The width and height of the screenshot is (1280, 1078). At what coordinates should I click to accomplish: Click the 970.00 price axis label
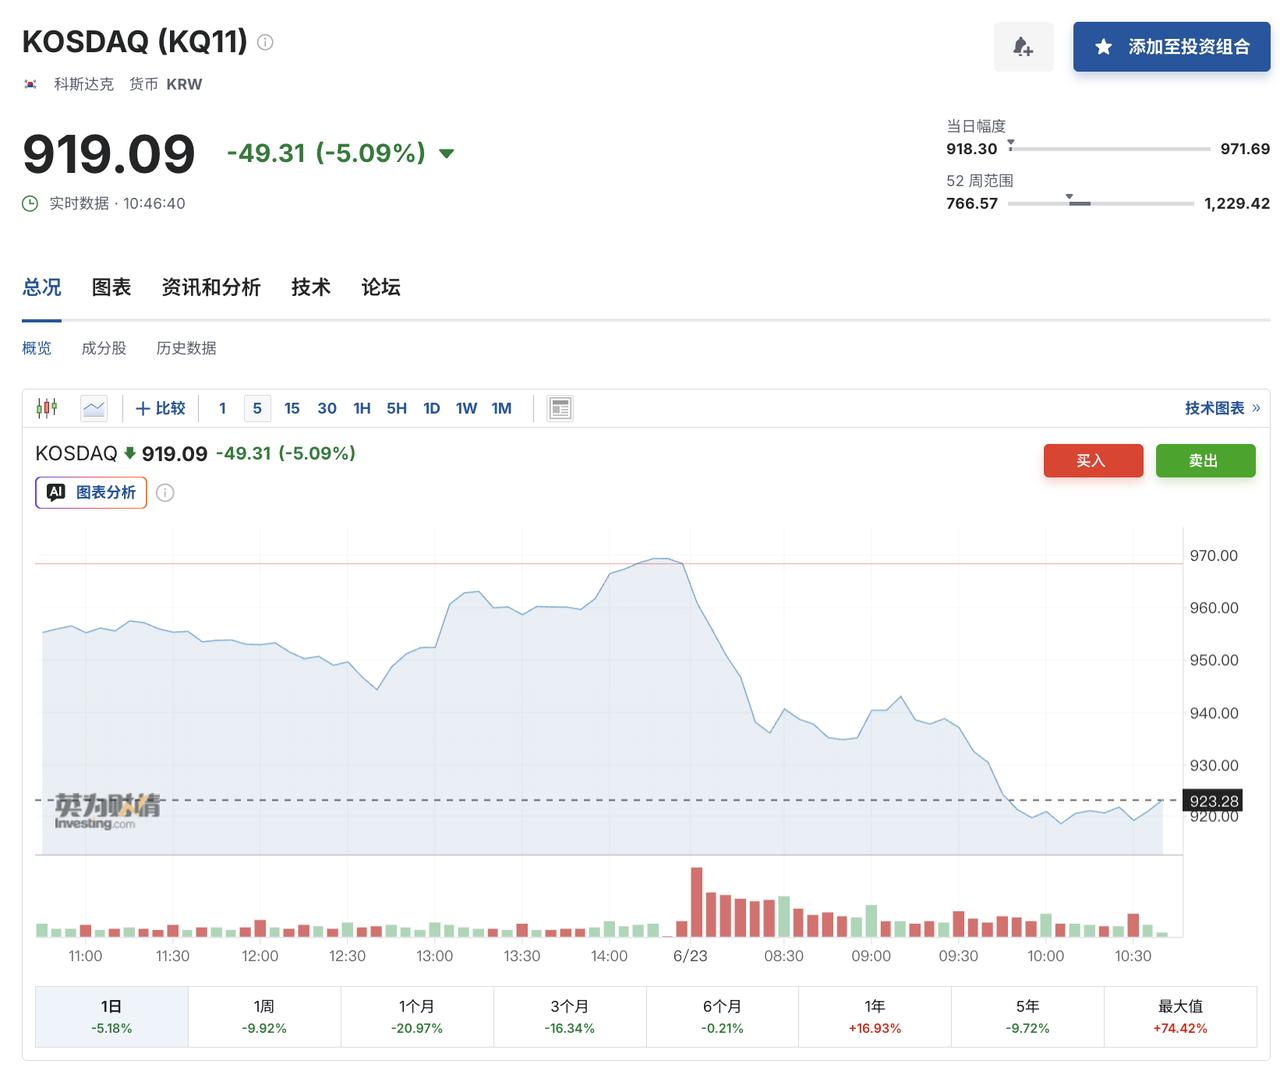(1214, 556)
